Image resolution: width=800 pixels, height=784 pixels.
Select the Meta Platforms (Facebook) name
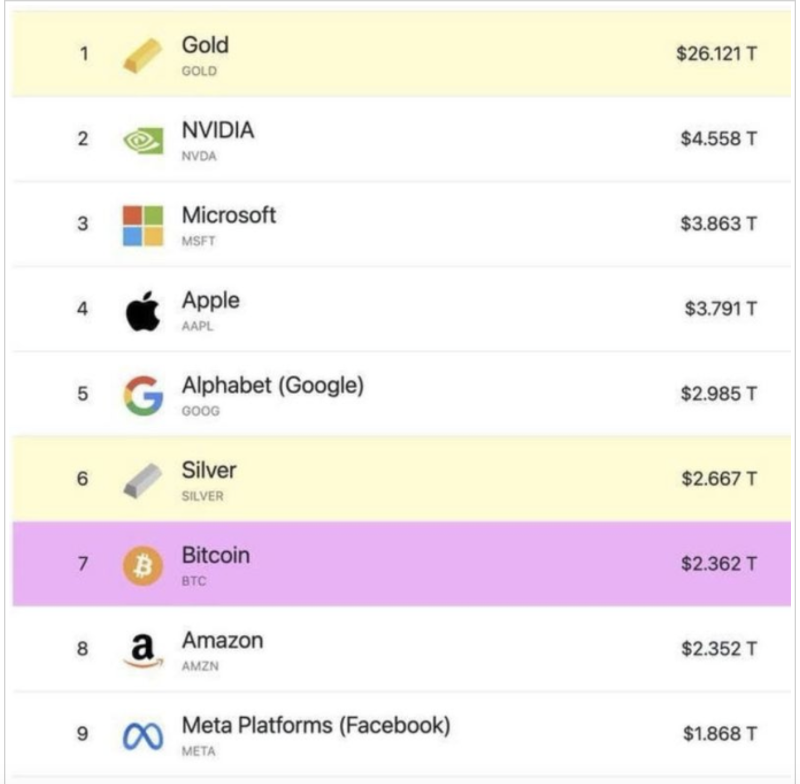pos(315,725)
